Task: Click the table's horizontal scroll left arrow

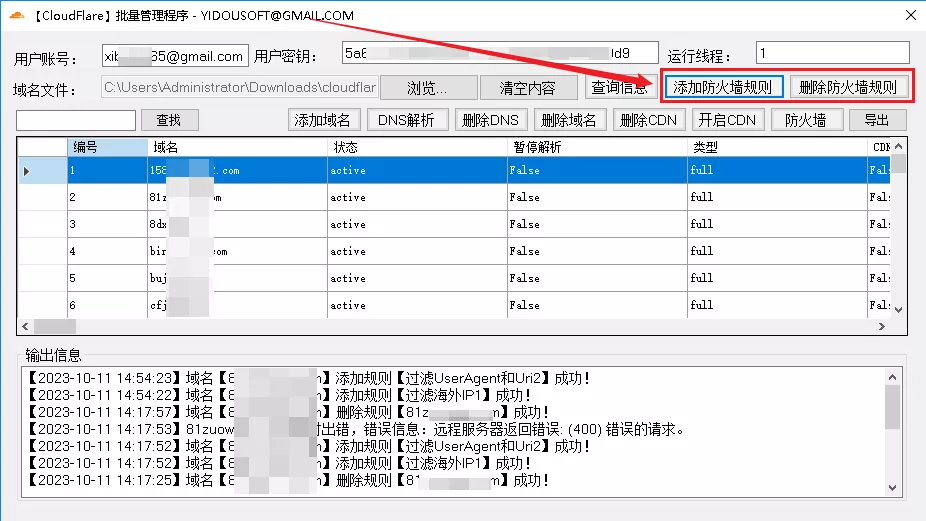Action: (x=25, y=326)
